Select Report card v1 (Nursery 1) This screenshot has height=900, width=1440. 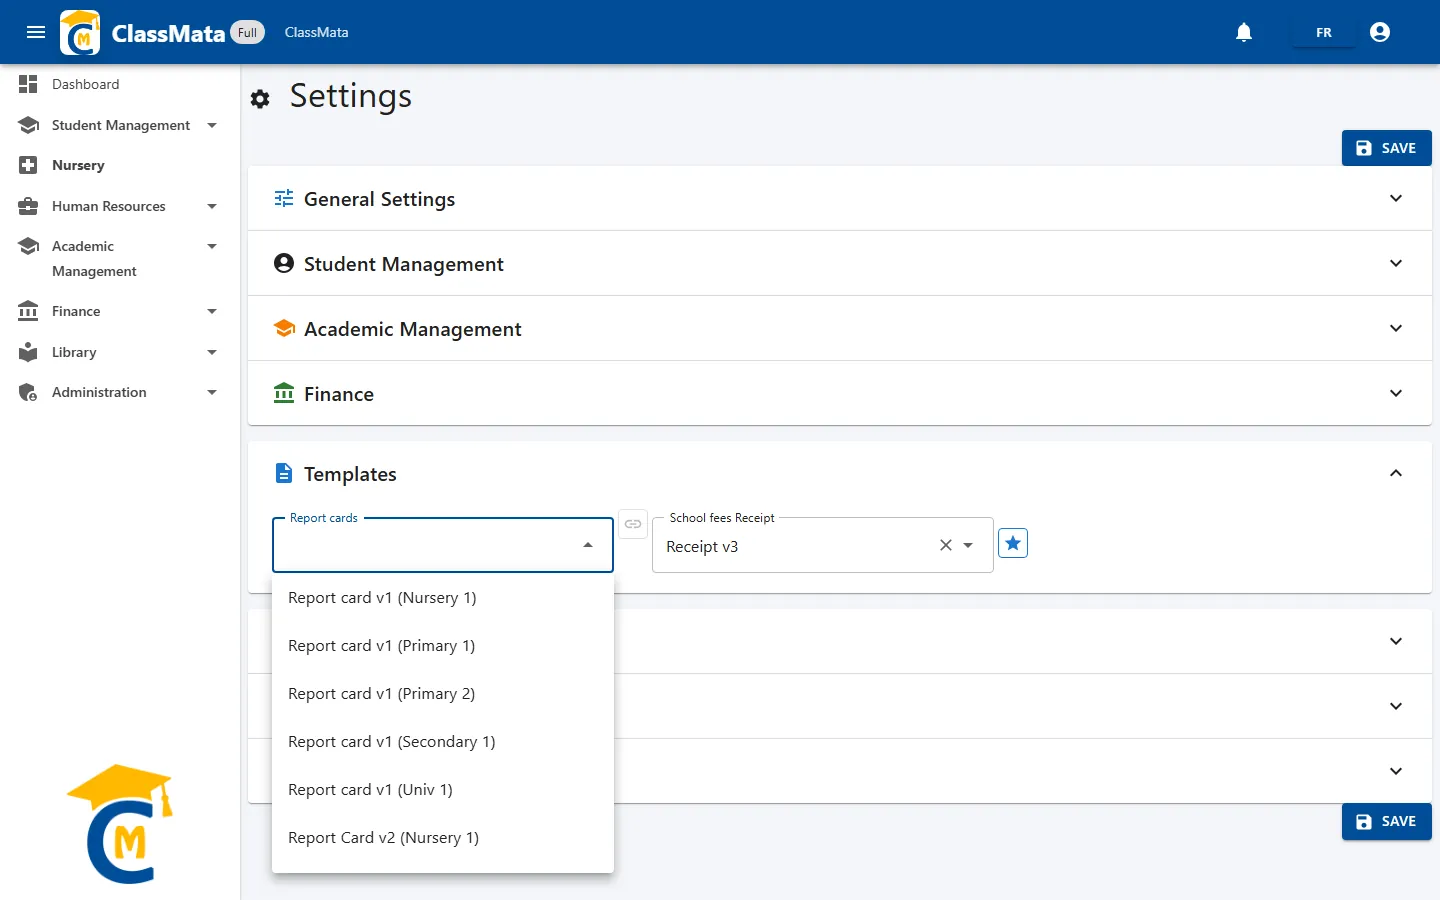(443, 598)
